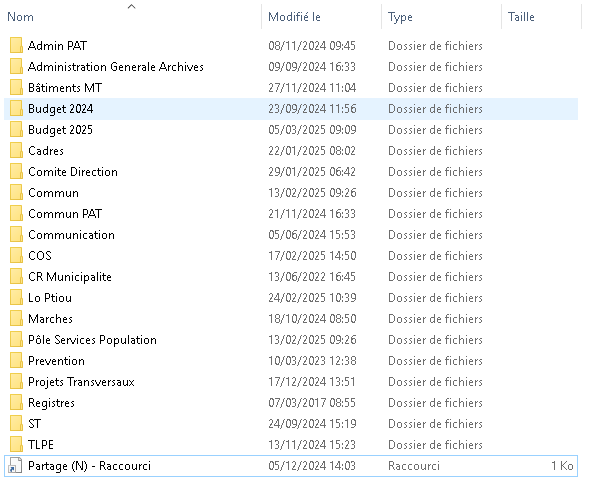This screenshot has width=590, height=485.
Task: Sort by the Taille column header
Action: 521,17
